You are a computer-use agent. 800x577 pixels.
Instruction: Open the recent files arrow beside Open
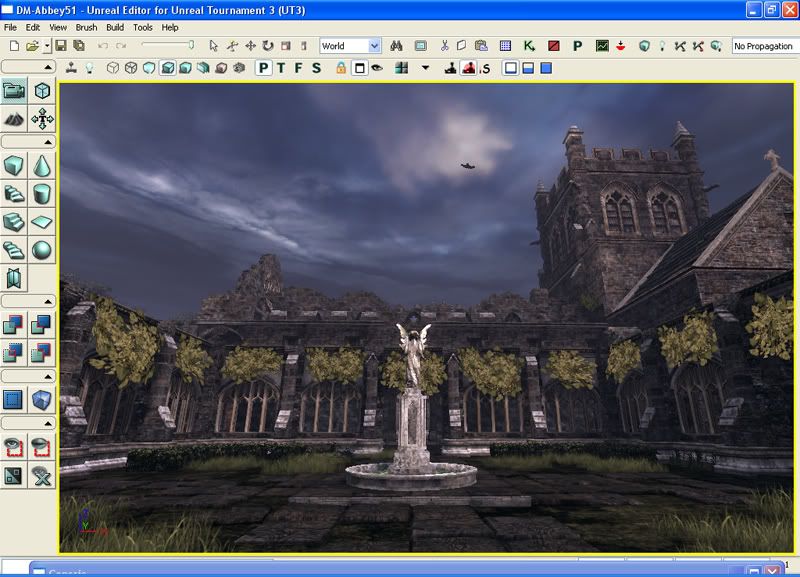tap(46, 46)
